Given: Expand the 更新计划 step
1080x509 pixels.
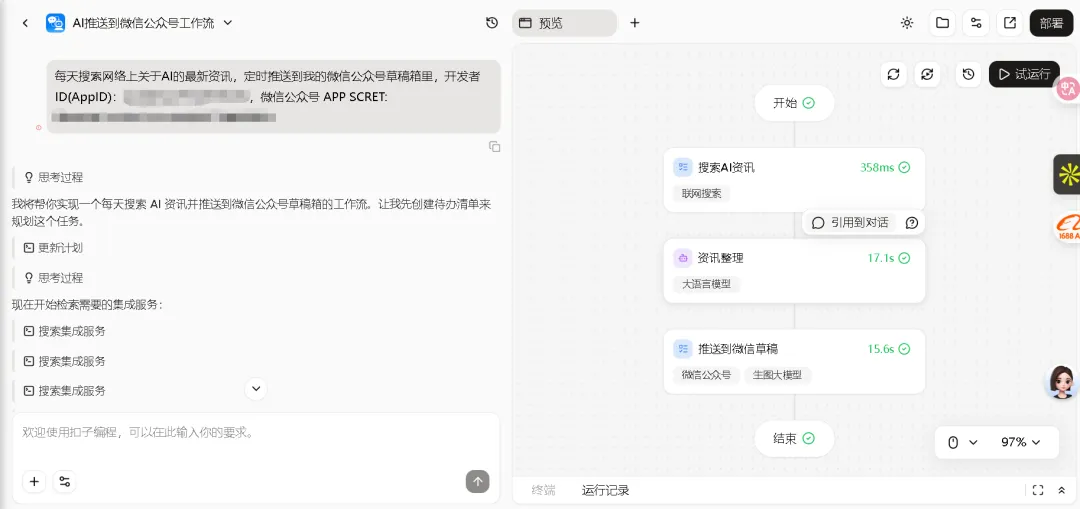Looking at the screenshot, I should pyautogui.click(x=54, y=248).
